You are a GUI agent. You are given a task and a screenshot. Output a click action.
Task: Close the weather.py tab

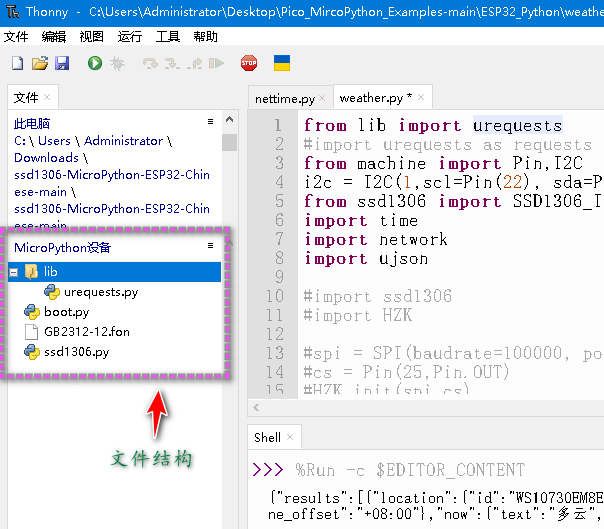(x=421, y=97)
